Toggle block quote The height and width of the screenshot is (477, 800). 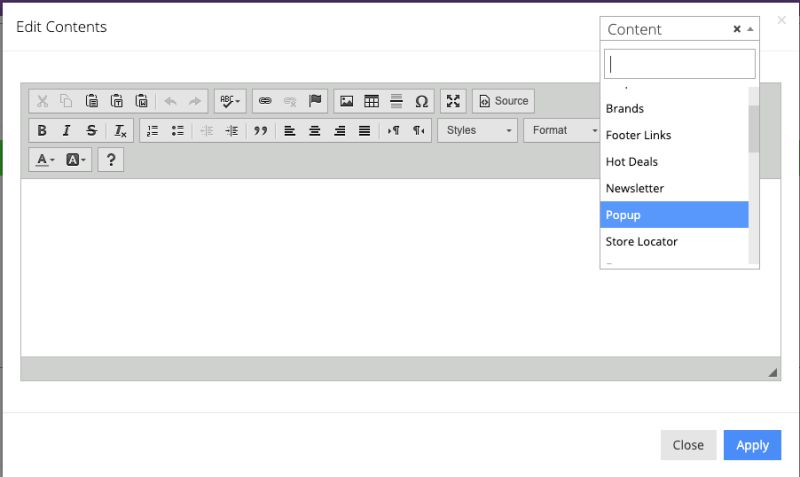261,131
